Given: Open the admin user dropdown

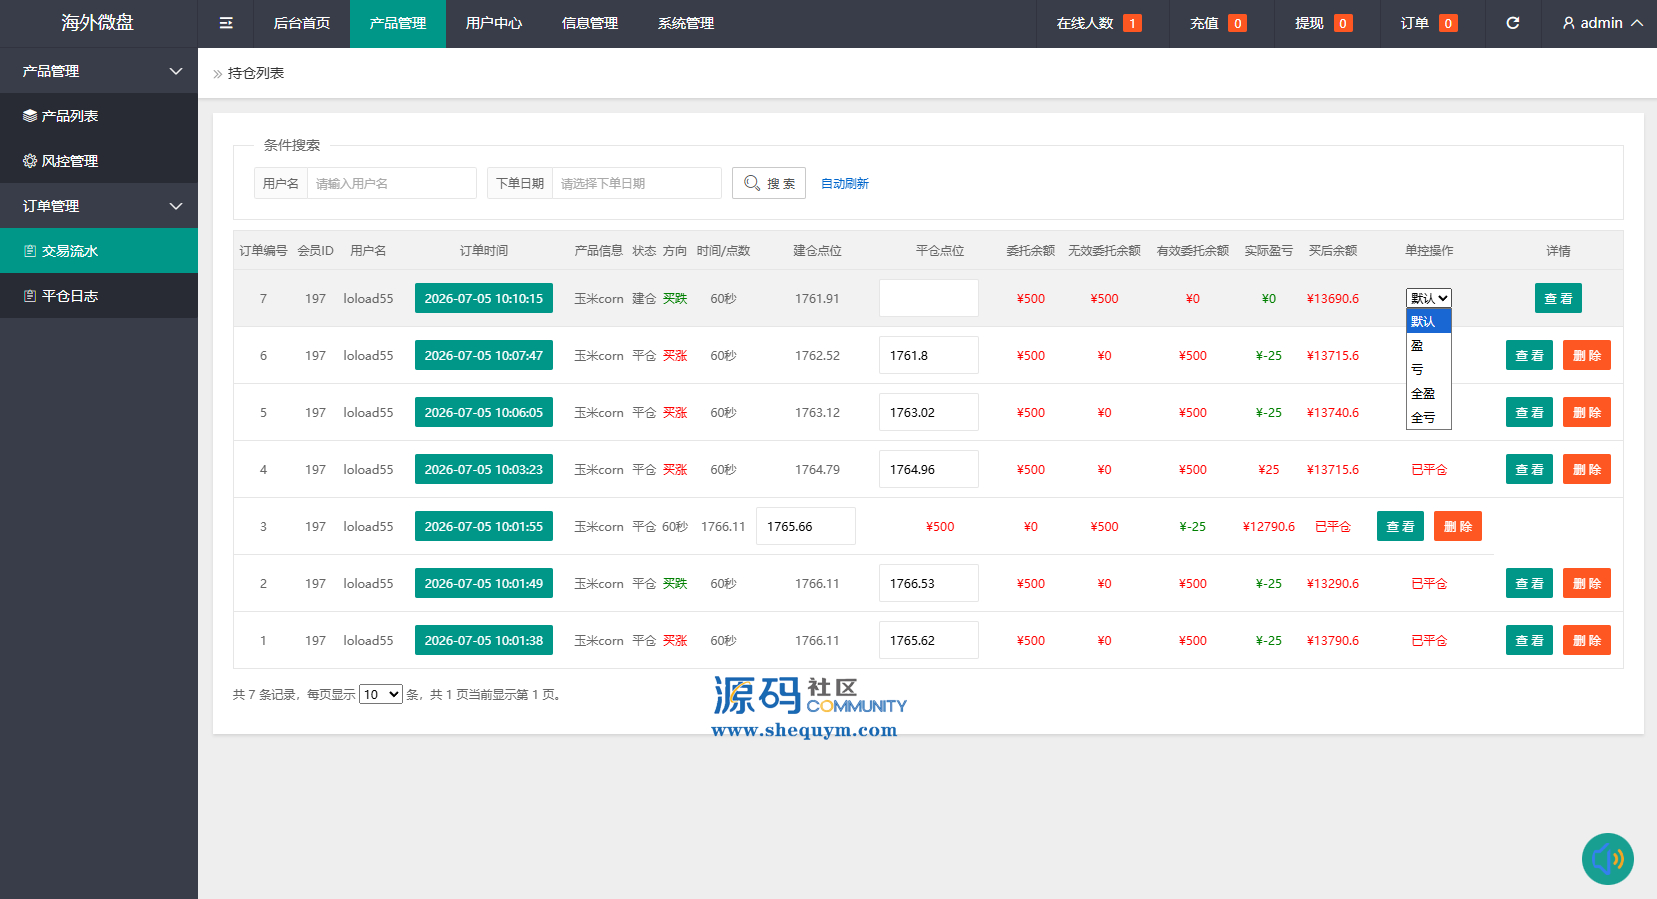Looking at the screenshot, I should point(1602,23).
